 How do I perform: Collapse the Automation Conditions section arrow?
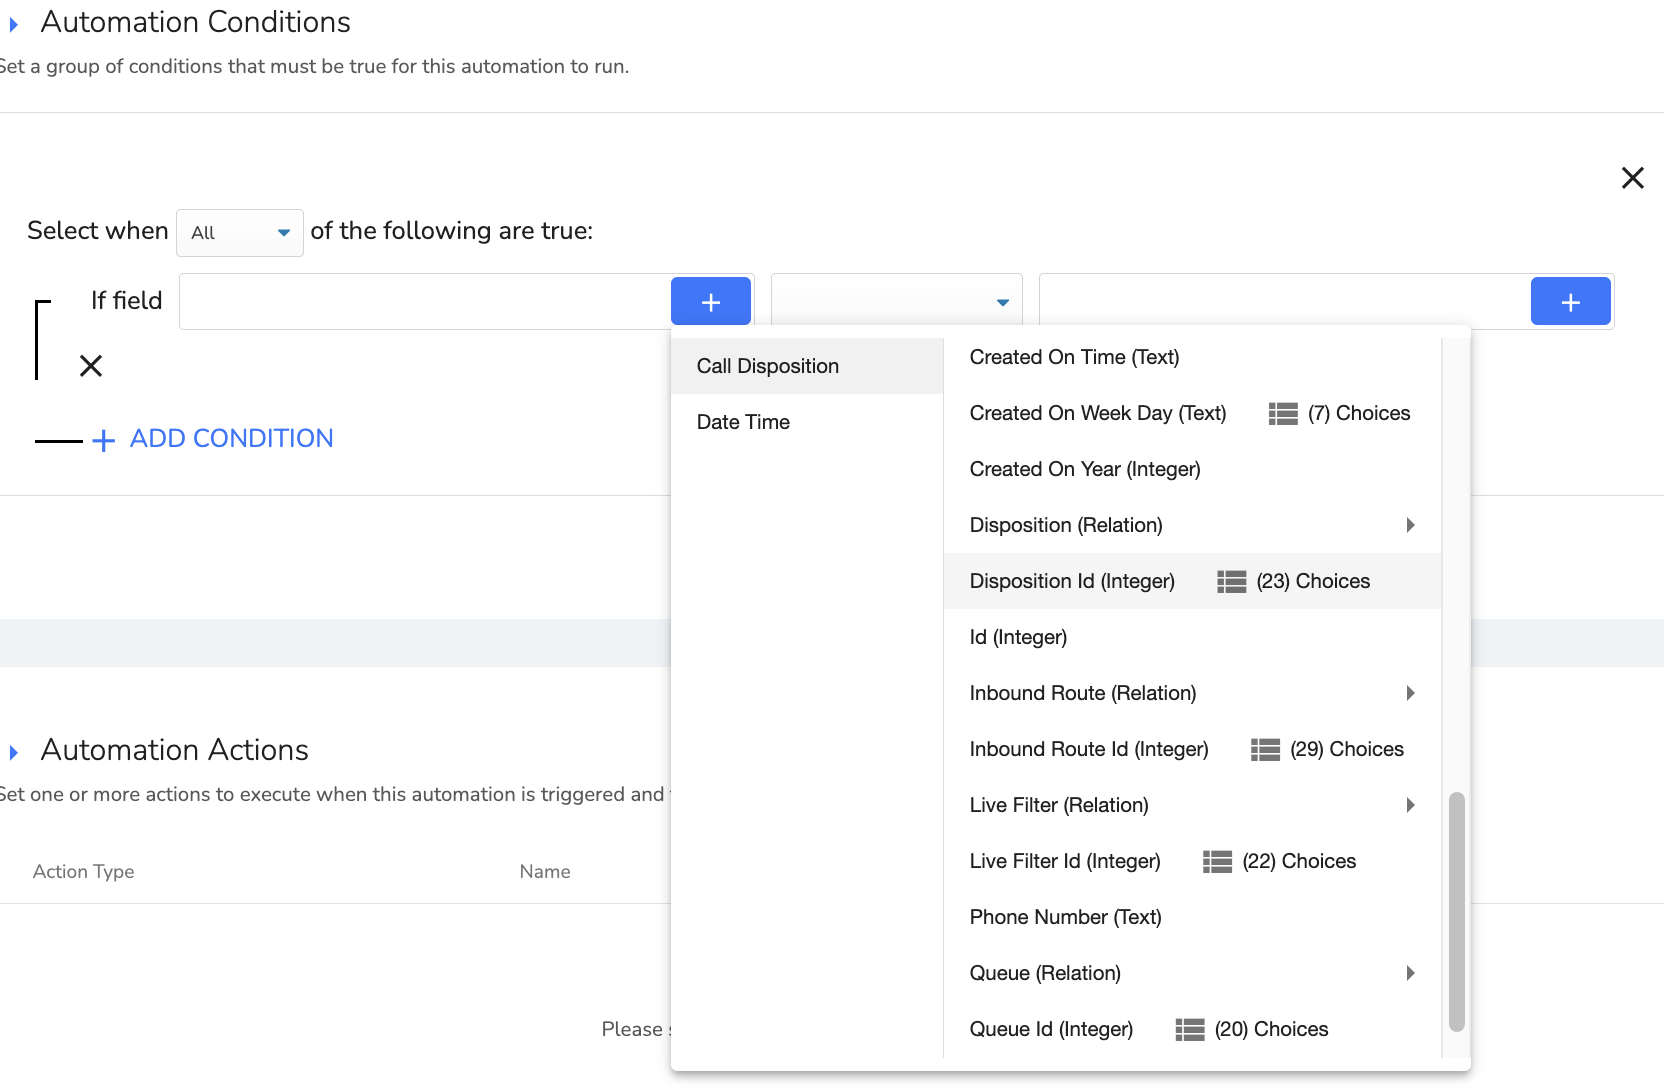(14, 24)
